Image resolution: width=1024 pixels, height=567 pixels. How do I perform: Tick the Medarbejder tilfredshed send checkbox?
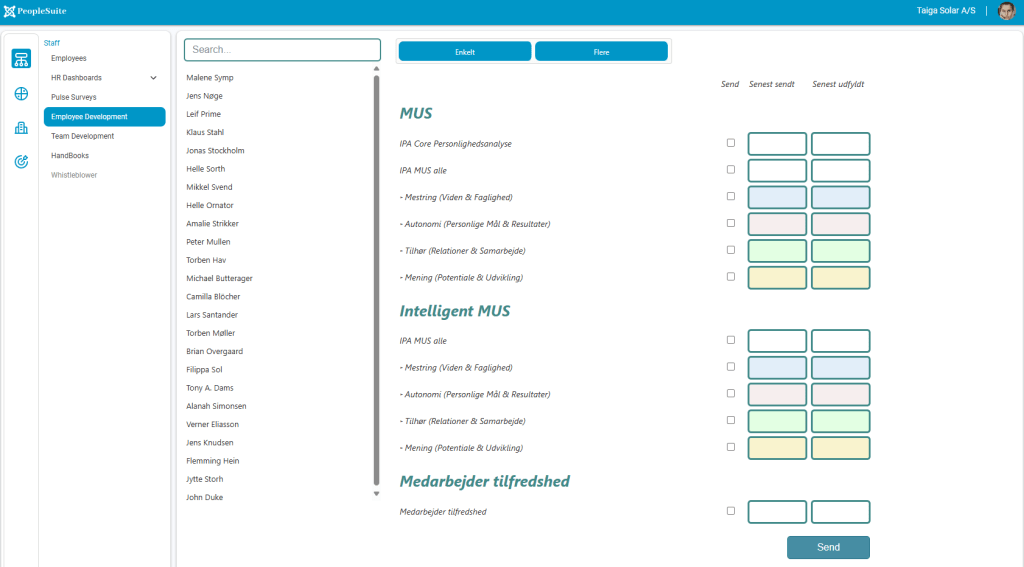[731, 511]
